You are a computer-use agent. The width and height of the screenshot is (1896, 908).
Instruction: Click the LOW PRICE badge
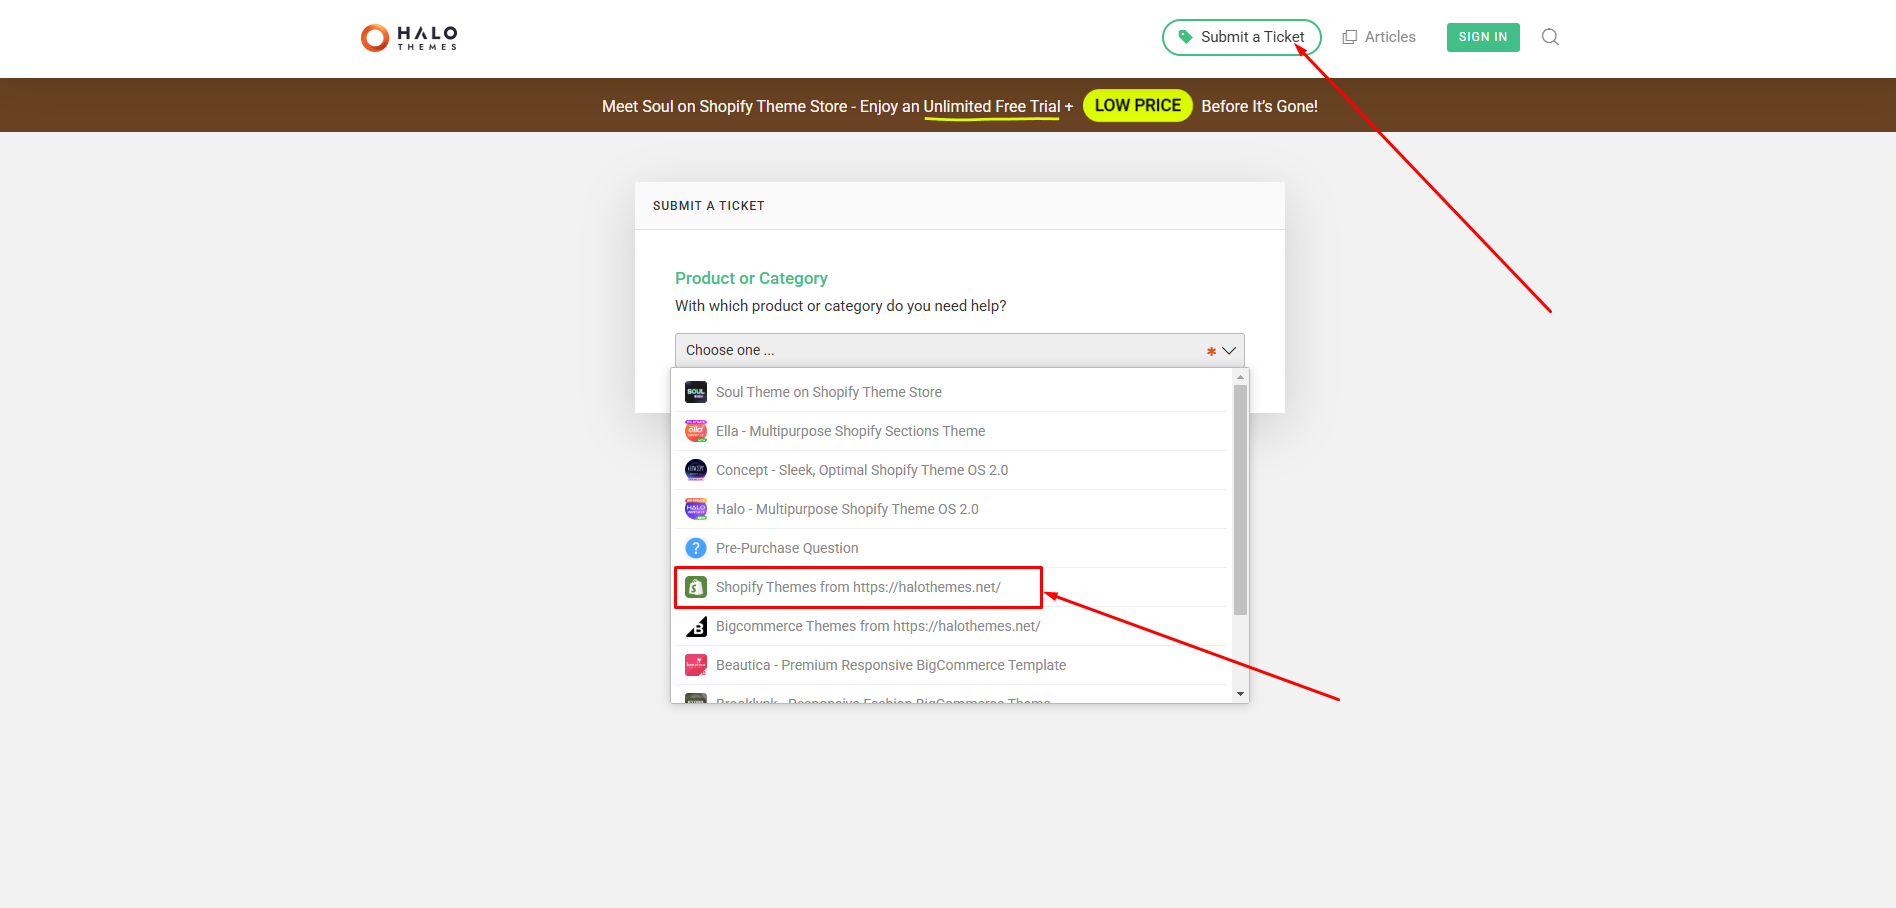pos(1138,105)
